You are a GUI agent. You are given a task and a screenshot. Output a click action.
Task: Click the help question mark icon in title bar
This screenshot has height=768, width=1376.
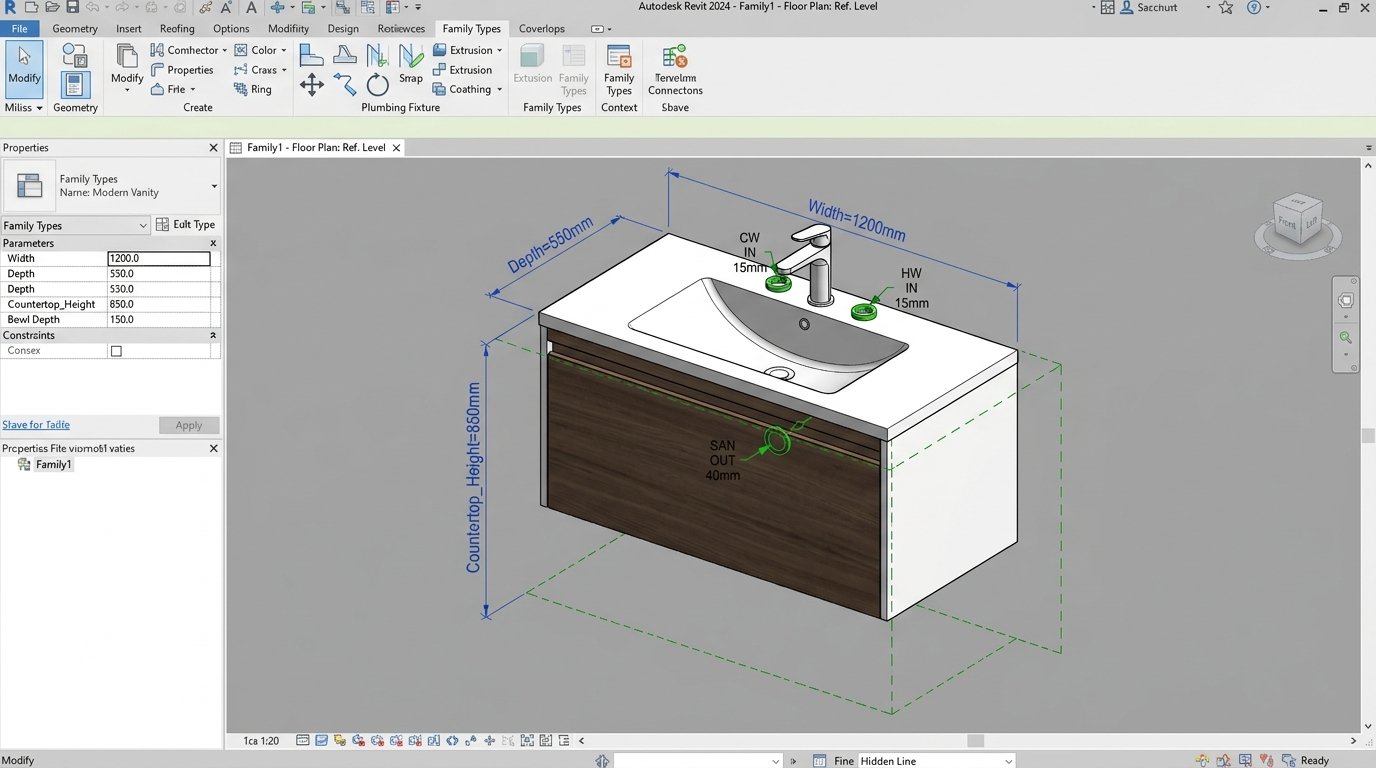pyautogui.click(x=1254, y=7)
